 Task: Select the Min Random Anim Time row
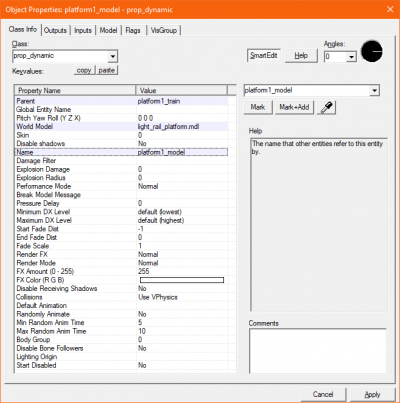pos(122,323)
